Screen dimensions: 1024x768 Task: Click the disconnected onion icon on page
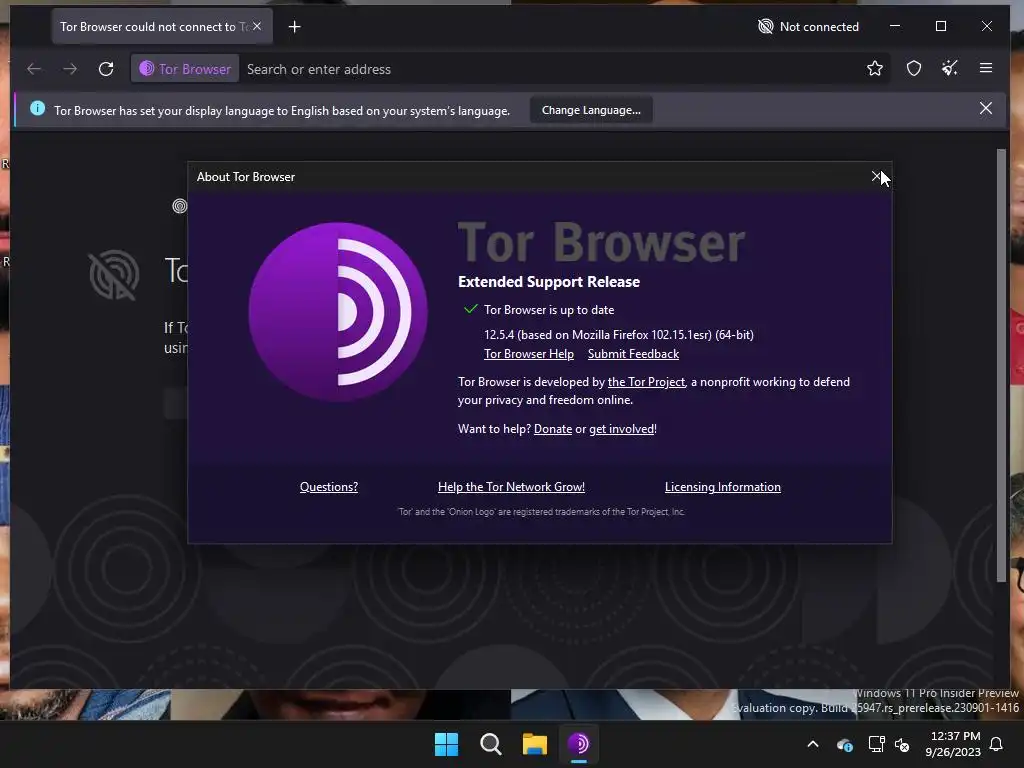(114, 275)
